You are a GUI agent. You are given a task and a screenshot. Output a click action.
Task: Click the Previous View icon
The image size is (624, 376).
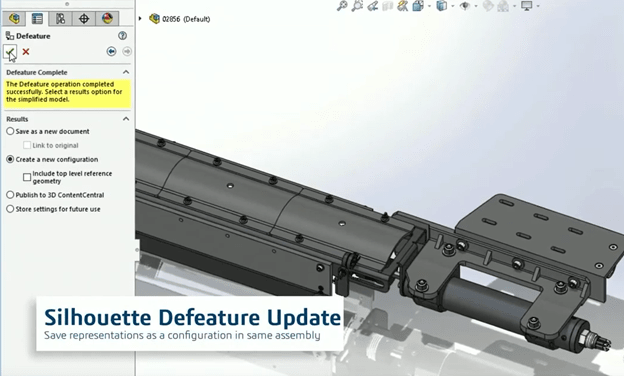(373, 6)
